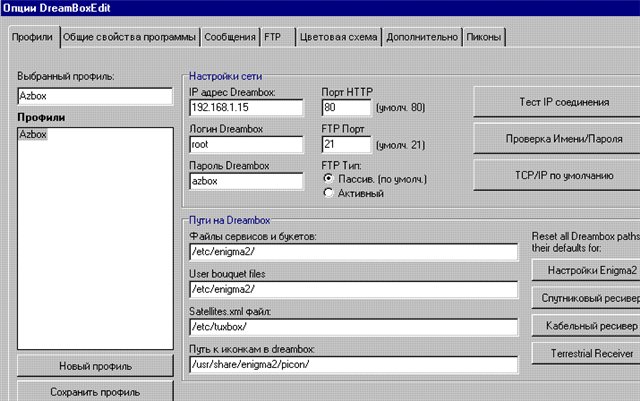
Task: Select Пассив. FTP type radio button
Action: 328,178
